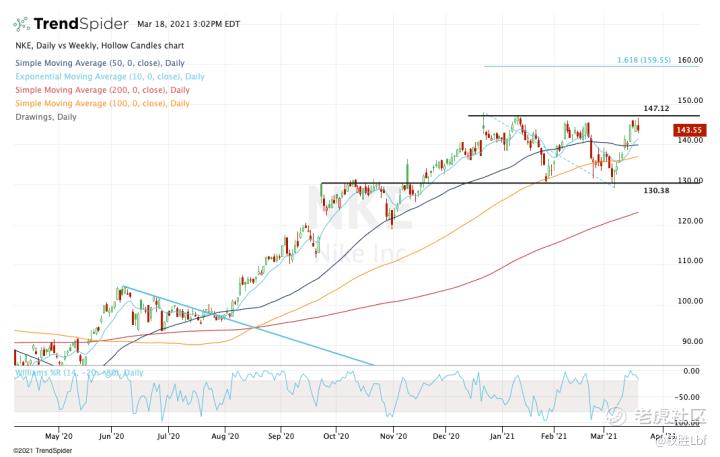
Task: Select the Exponential Moving Average 10 legend entry
Action: (x=110, y=77)
